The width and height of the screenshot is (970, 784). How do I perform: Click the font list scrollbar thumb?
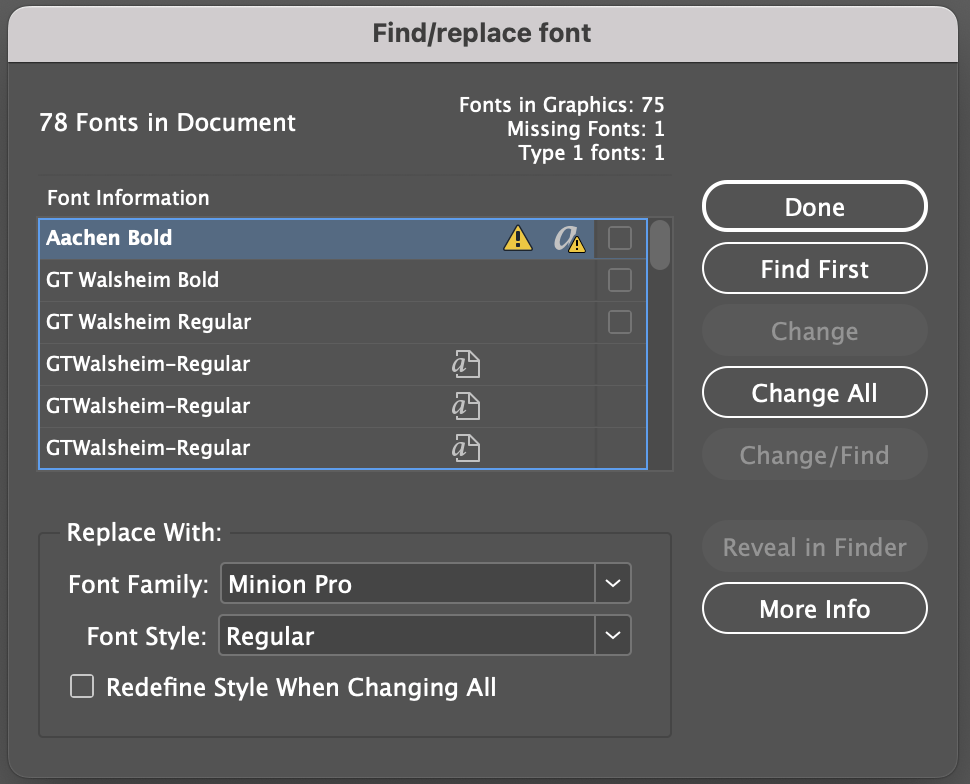click(660, 245)
